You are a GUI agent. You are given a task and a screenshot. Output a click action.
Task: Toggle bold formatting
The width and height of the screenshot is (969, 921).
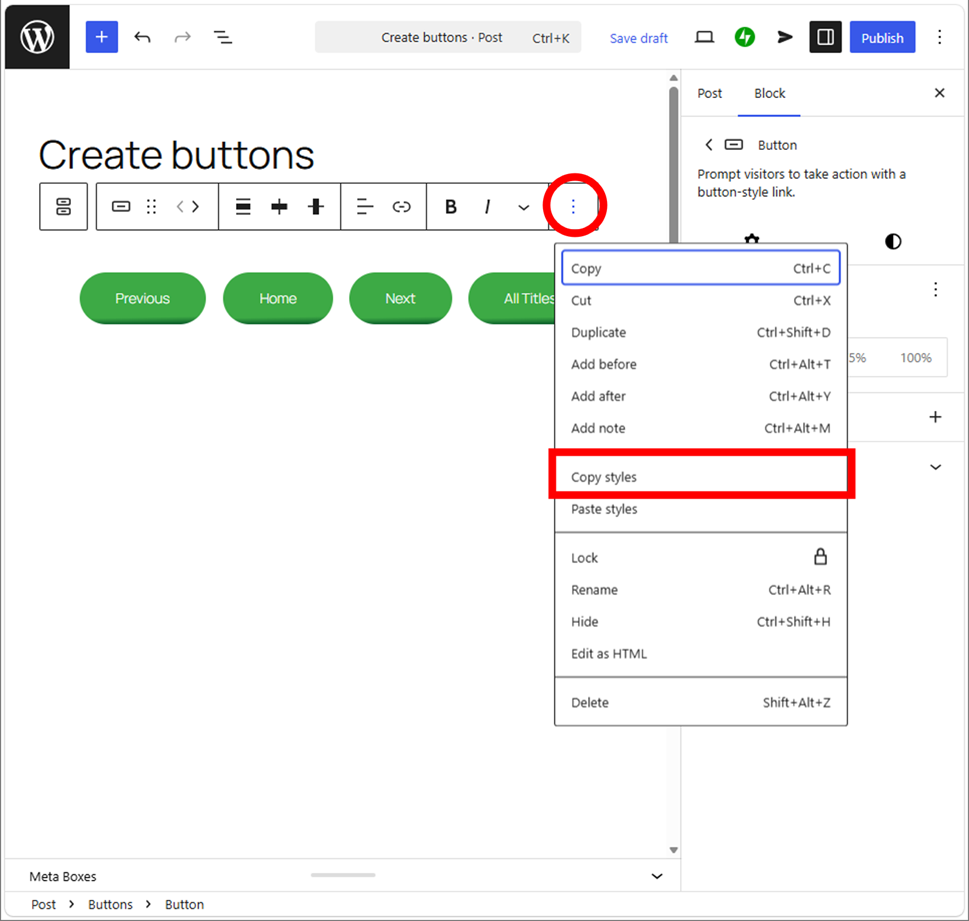(451, 206)
